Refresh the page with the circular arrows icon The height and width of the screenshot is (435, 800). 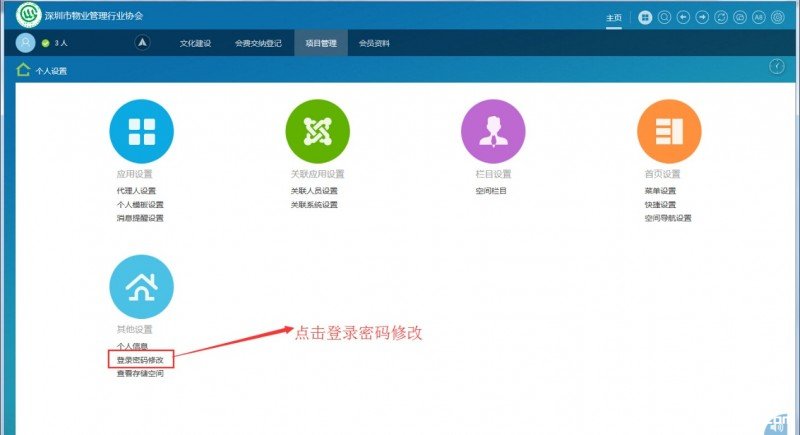point(721,17)
